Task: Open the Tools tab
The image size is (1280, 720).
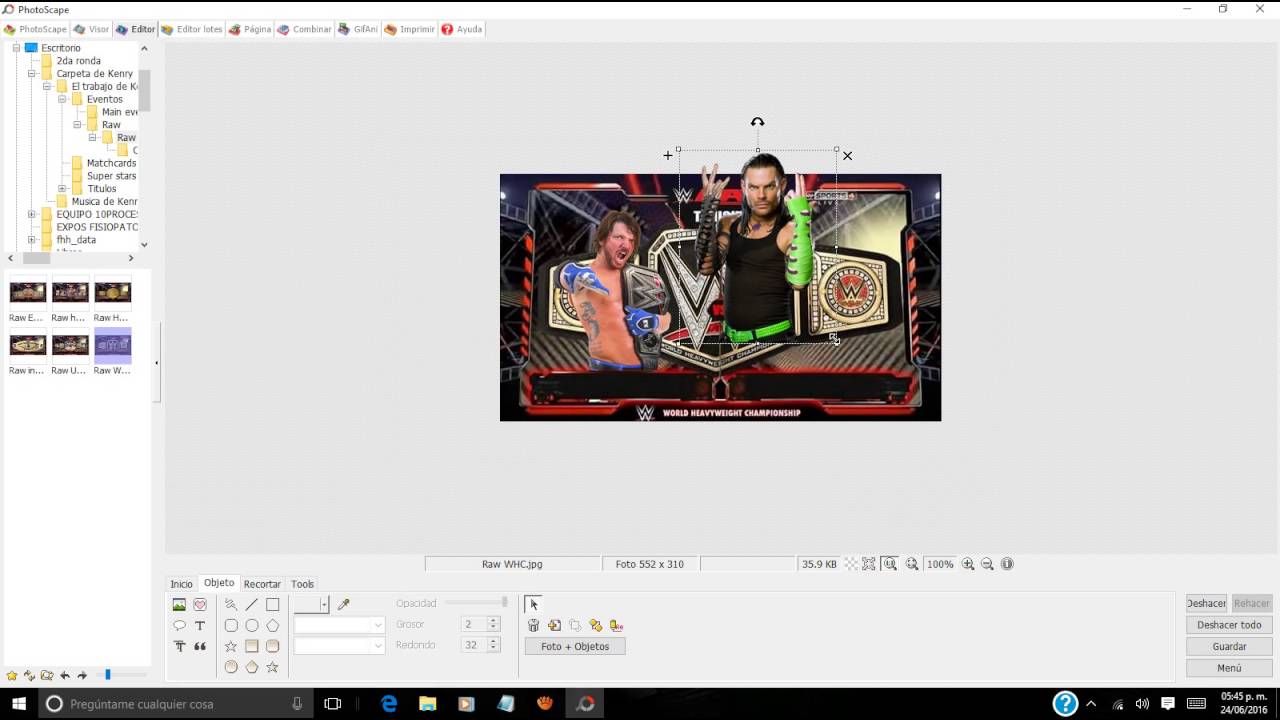Action: point(302,584)
